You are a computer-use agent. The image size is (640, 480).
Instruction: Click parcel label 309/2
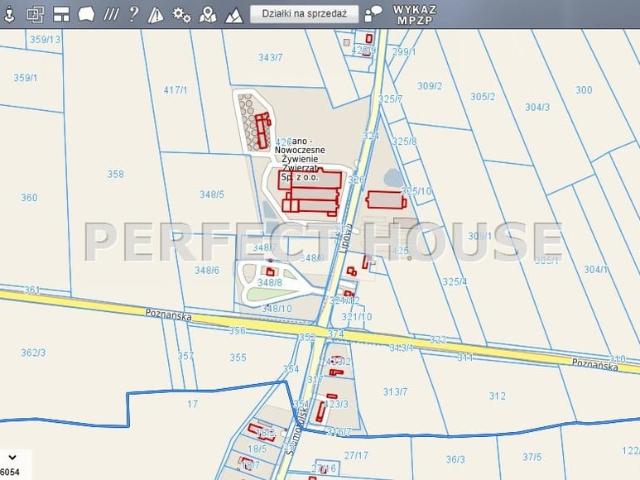pyautogui.click(x=429, y=86)
